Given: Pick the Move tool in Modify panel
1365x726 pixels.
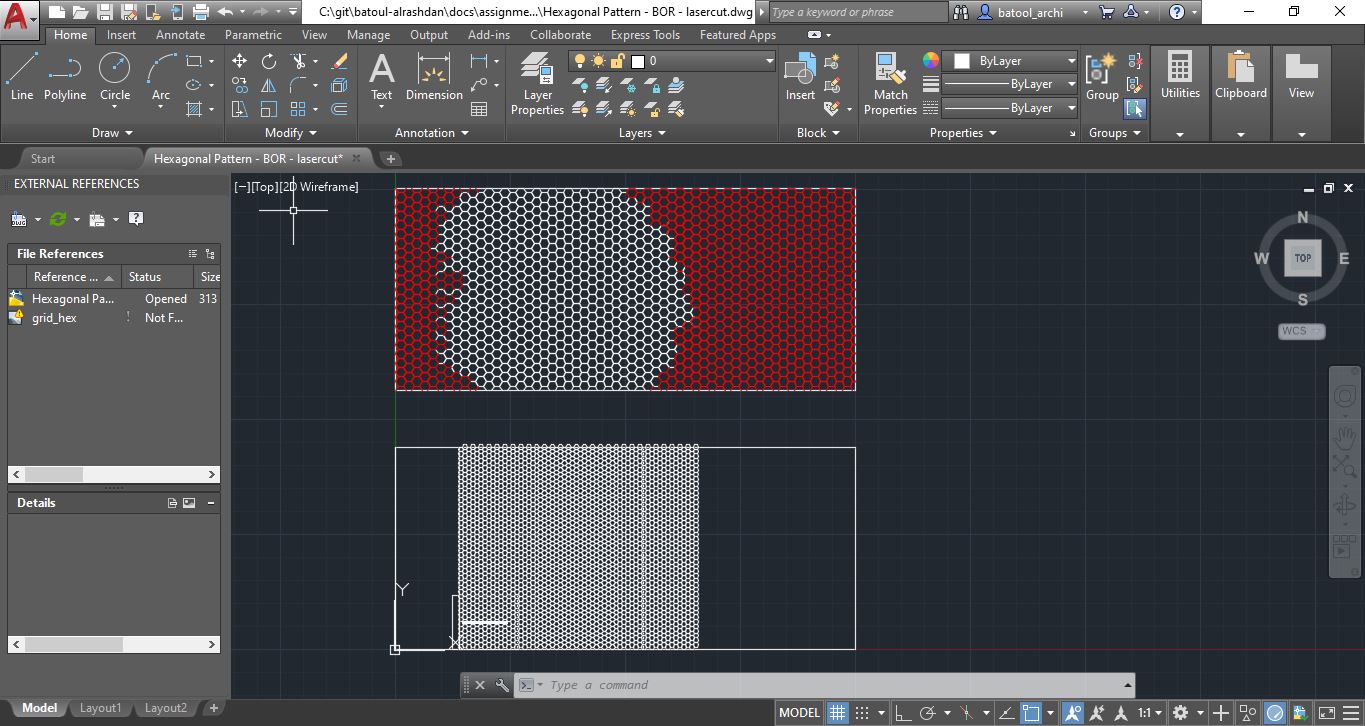Looking at the screenshot, I should tap(240, 61).
